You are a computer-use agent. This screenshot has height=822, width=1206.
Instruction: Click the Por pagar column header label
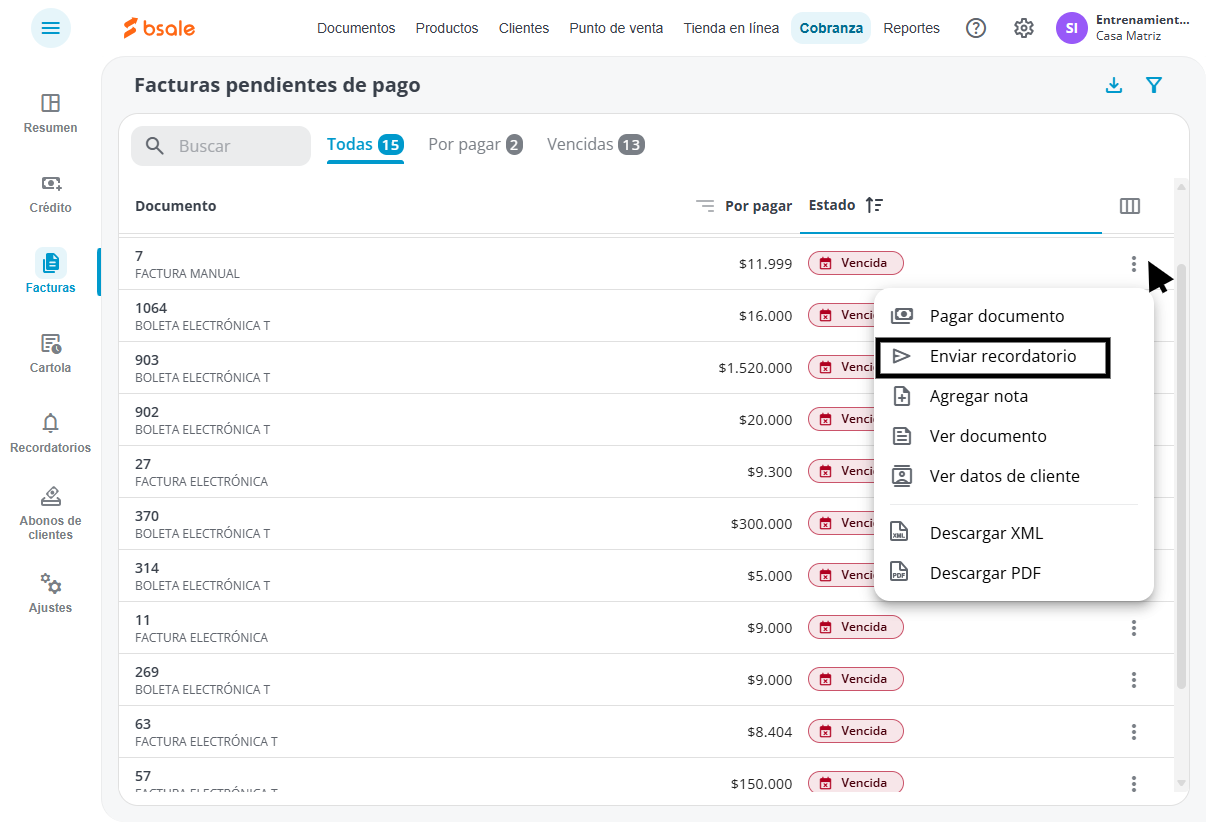[x=758, y=206]
